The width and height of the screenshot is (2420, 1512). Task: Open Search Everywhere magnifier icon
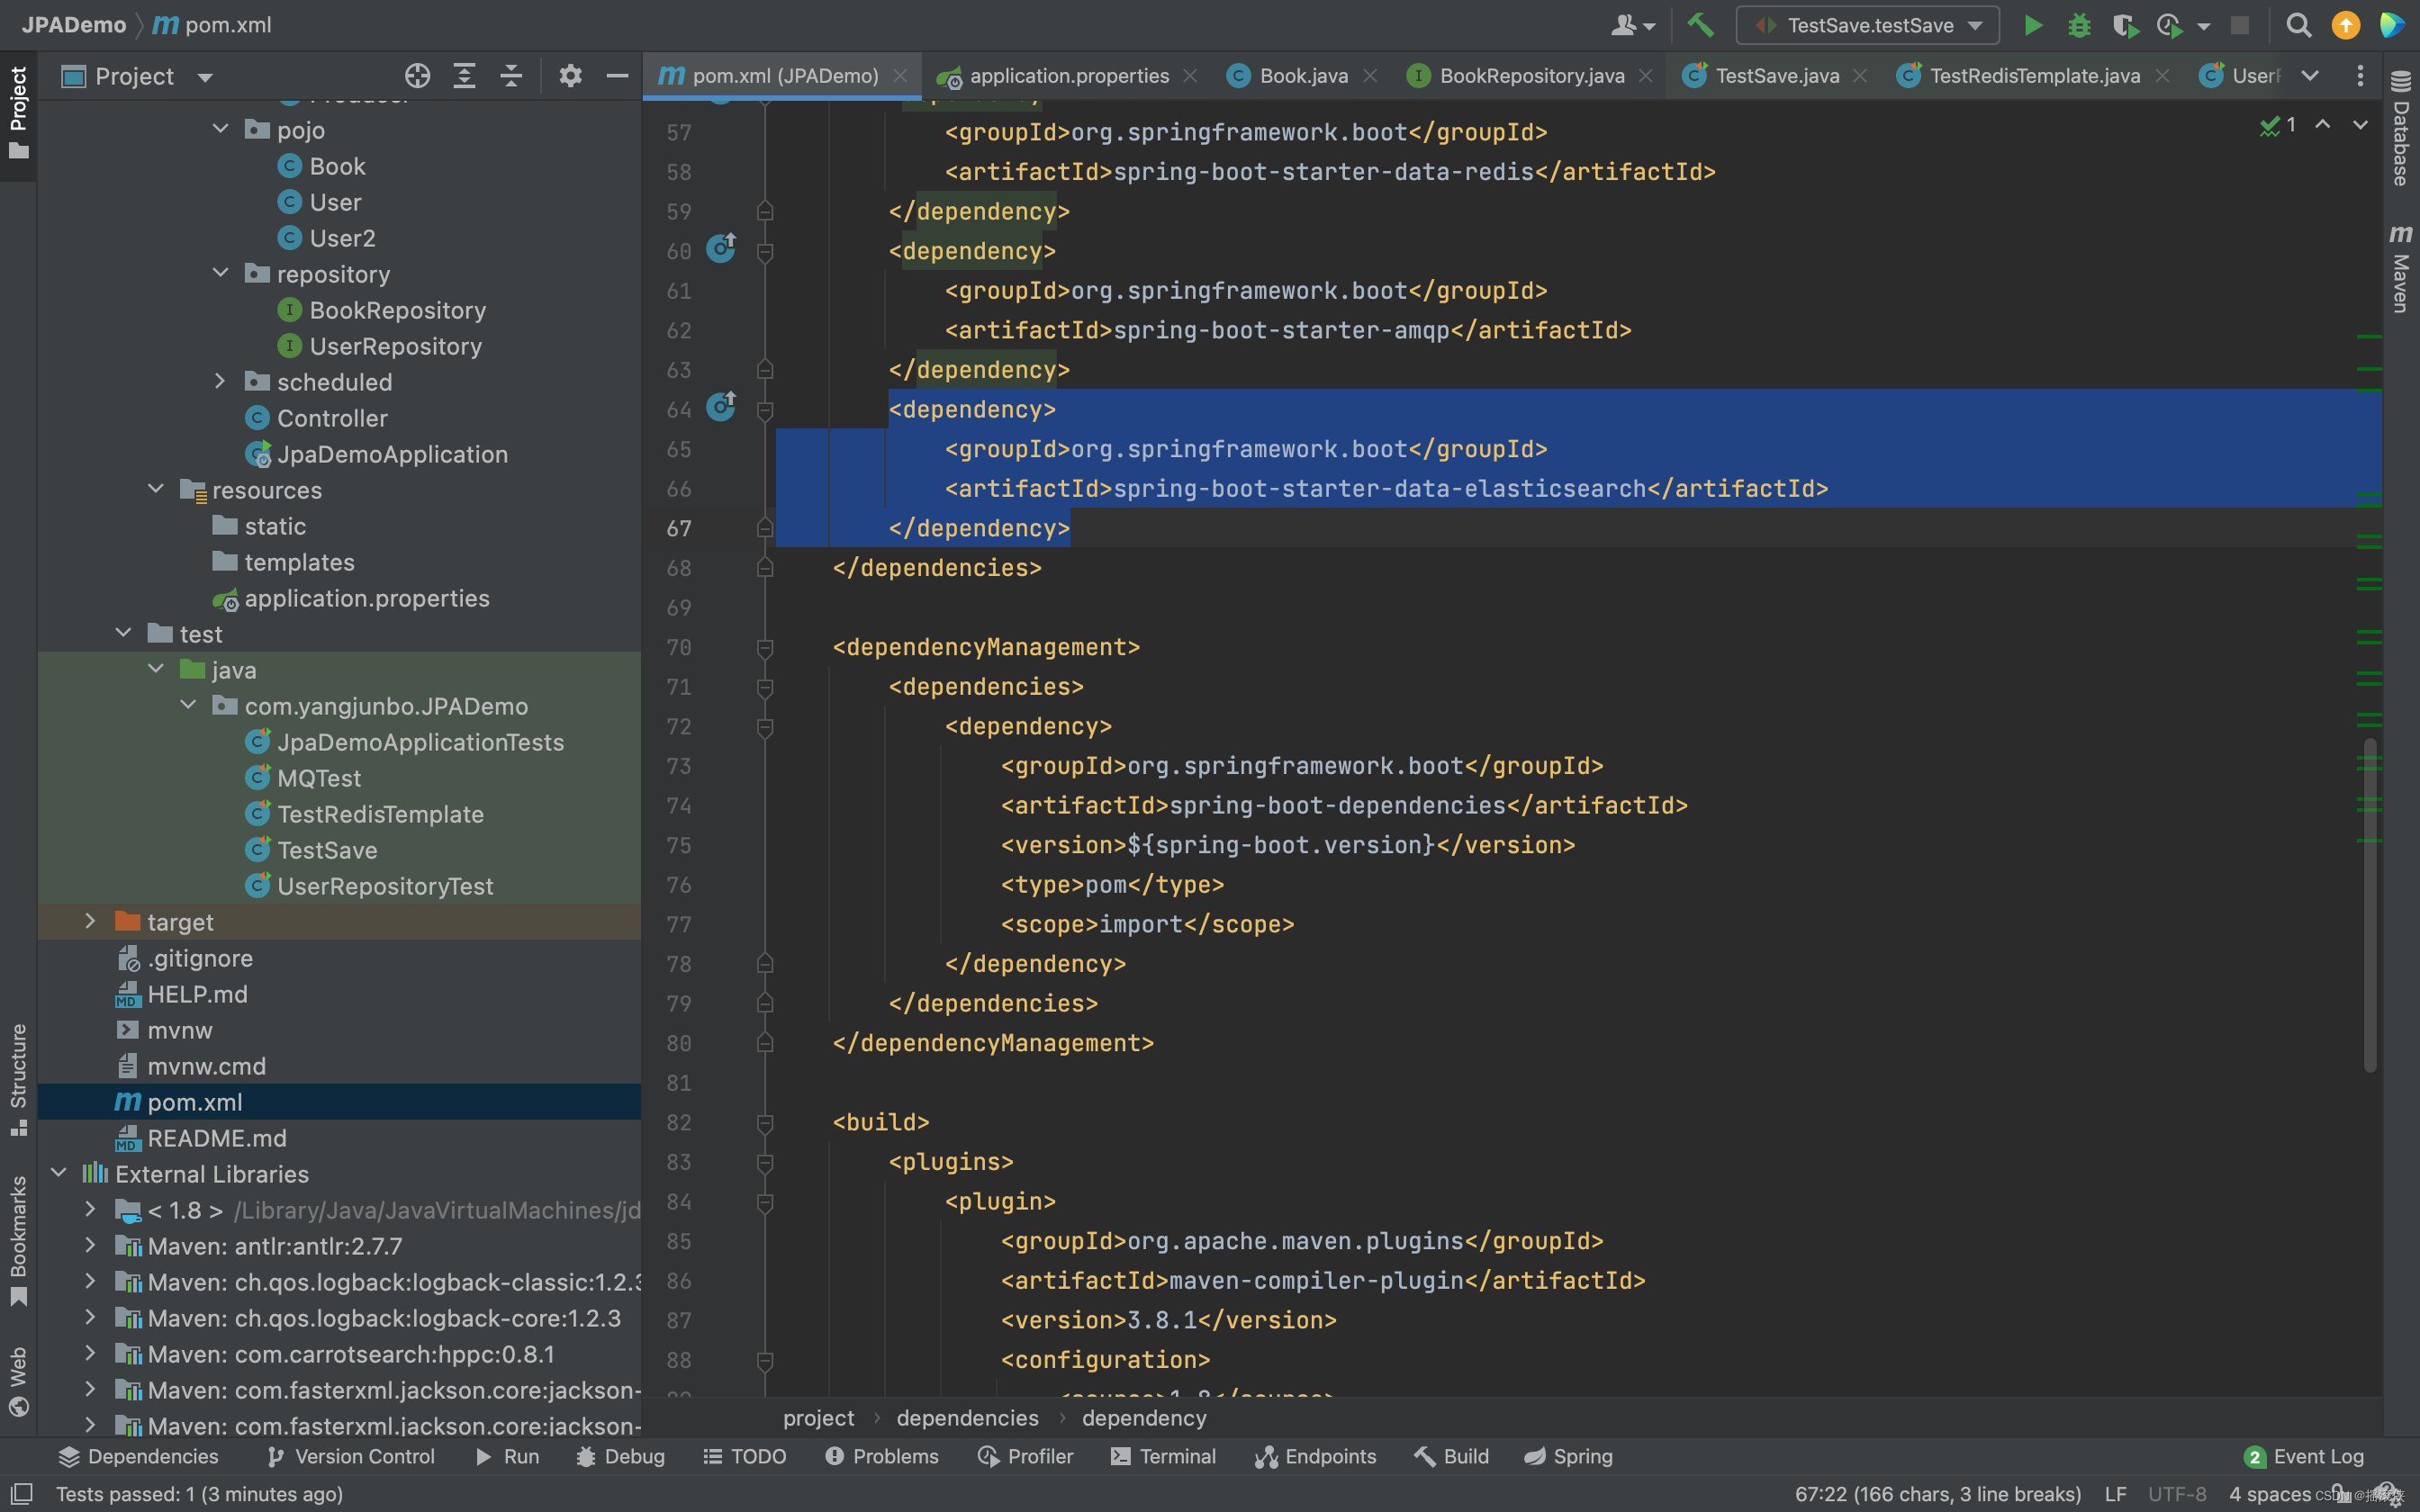[2298, 25]
